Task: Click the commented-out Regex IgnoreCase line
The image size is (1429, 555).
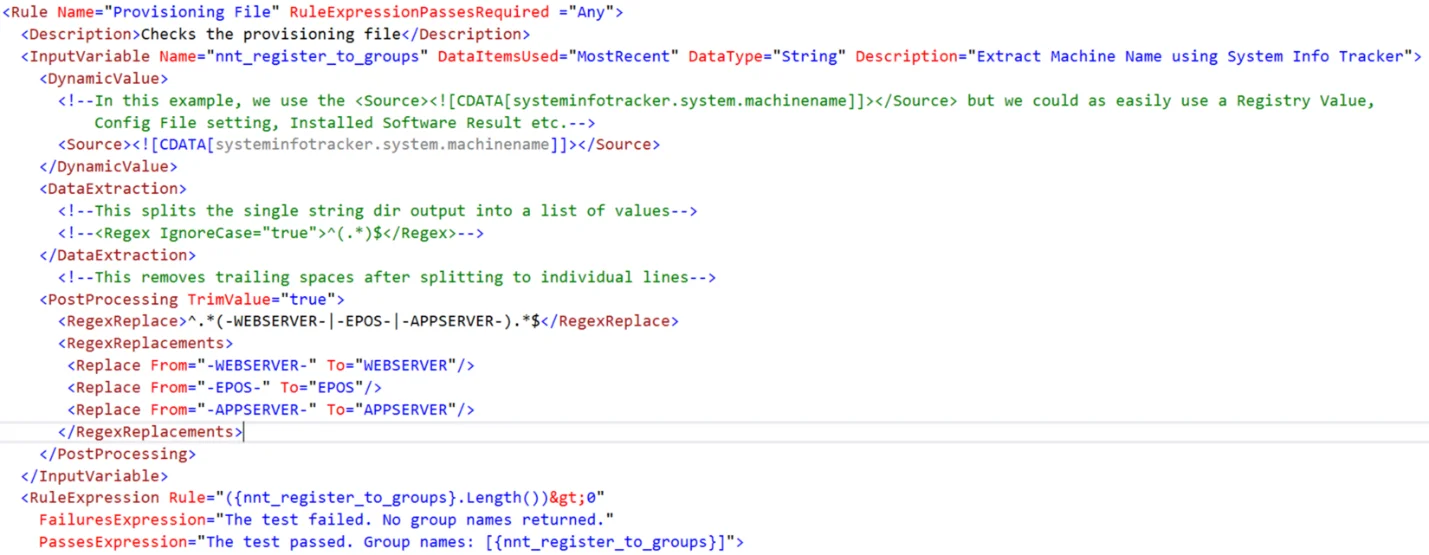Action: pyautogui.click(x=271, y=232)
